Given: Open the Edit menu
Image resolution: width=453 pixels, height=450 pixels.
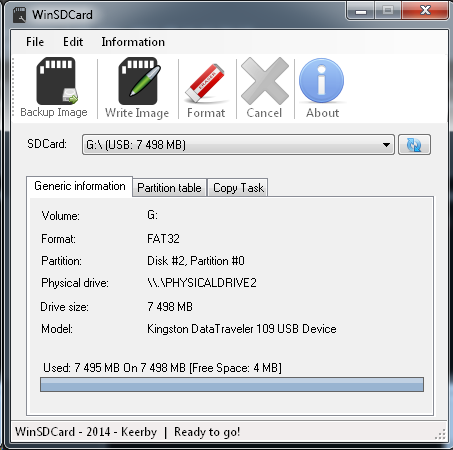Looking at the screenshot, I should pyautogui.click(x=73, y=42).
